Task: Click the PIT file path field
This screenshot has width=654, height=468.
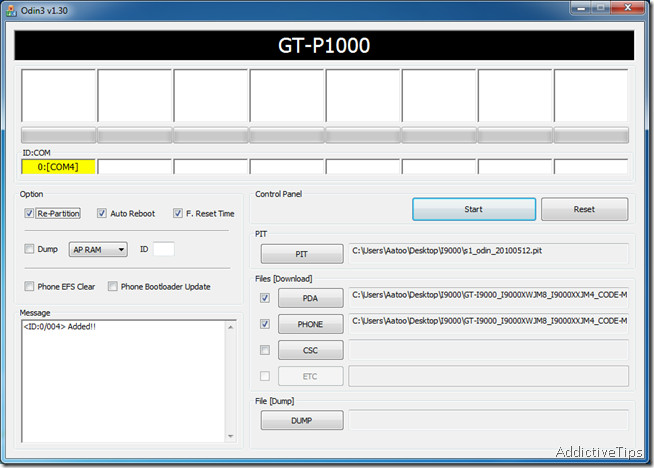Action: click(488, 254)
